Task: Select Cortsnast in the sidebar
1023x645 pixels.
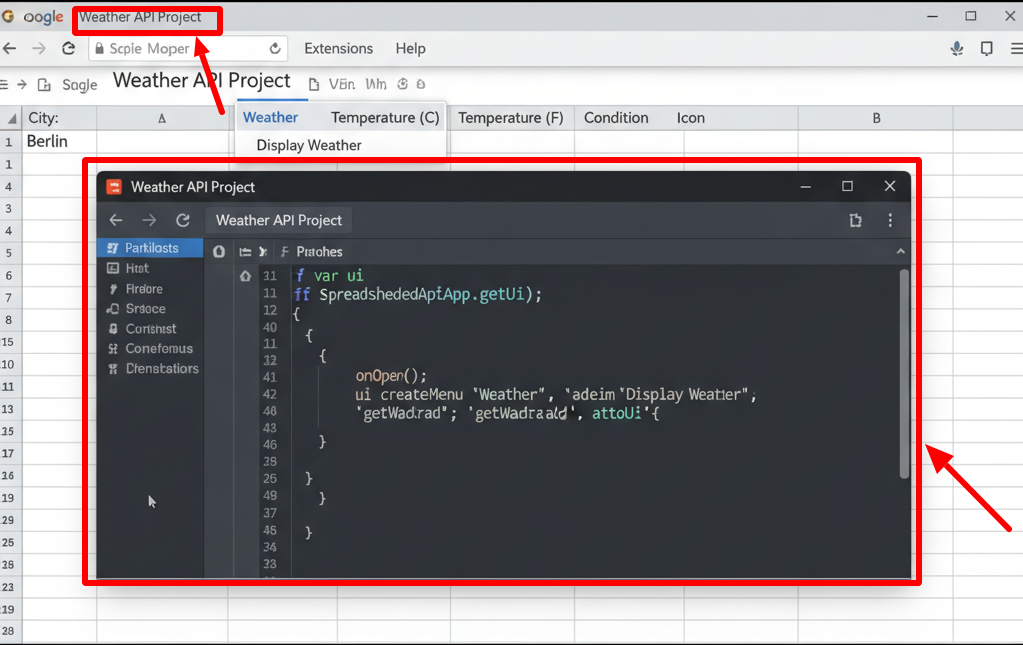Action: tap(151, 329)
